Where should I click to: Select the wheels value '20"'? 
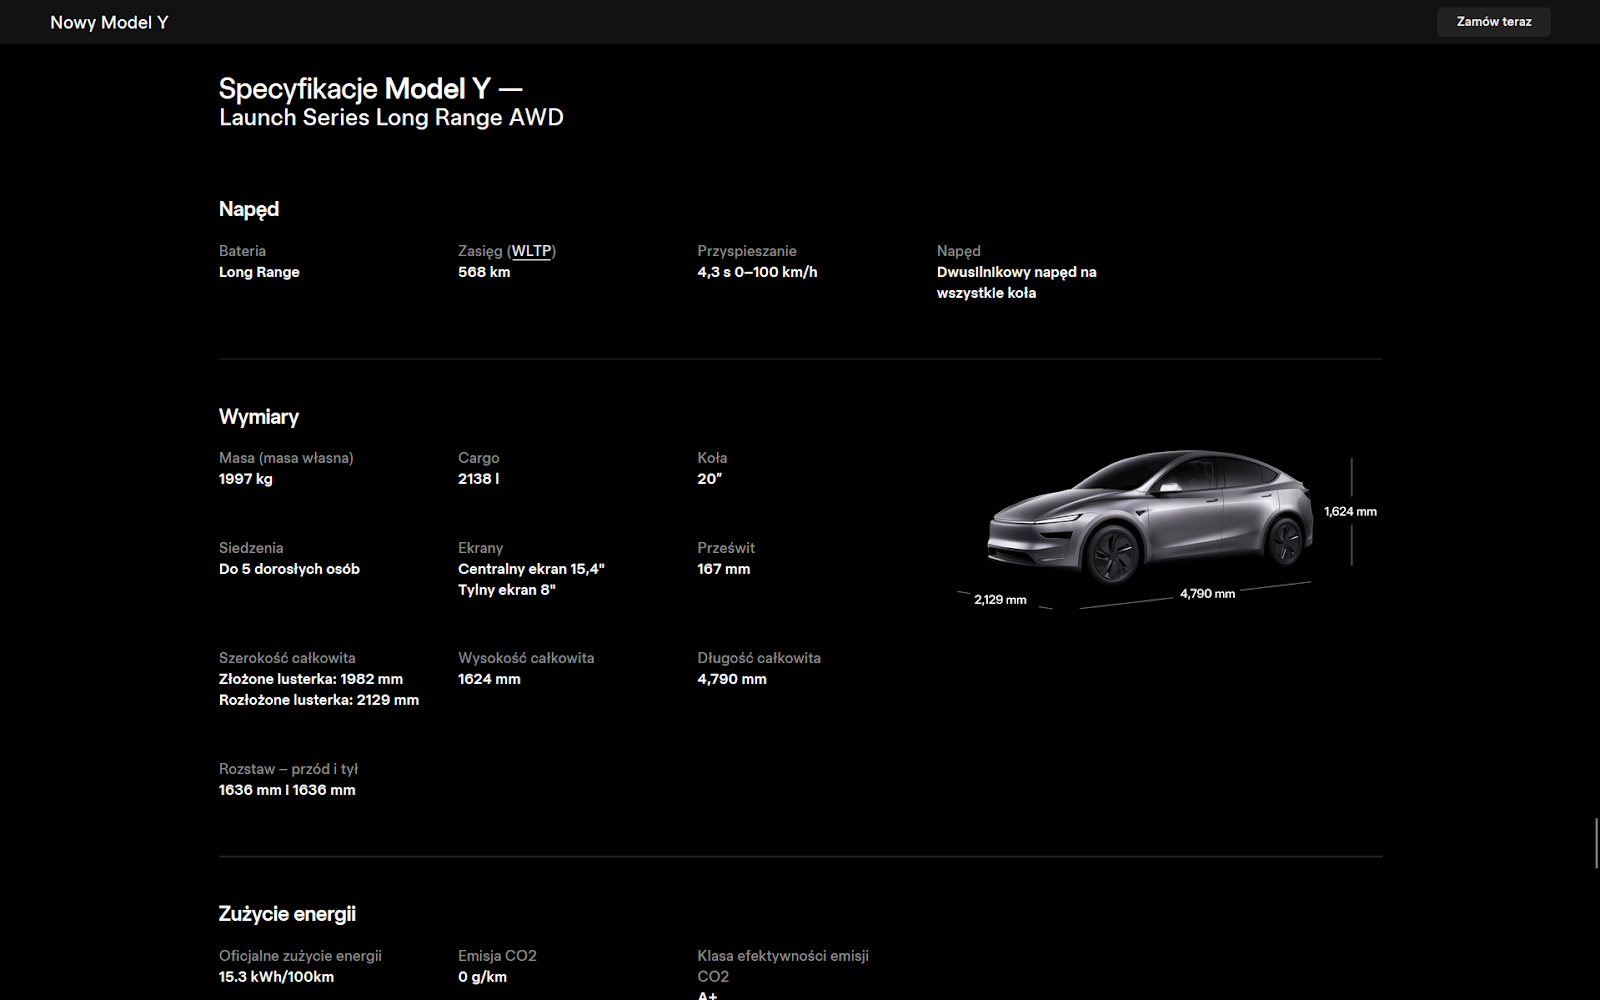709,479
